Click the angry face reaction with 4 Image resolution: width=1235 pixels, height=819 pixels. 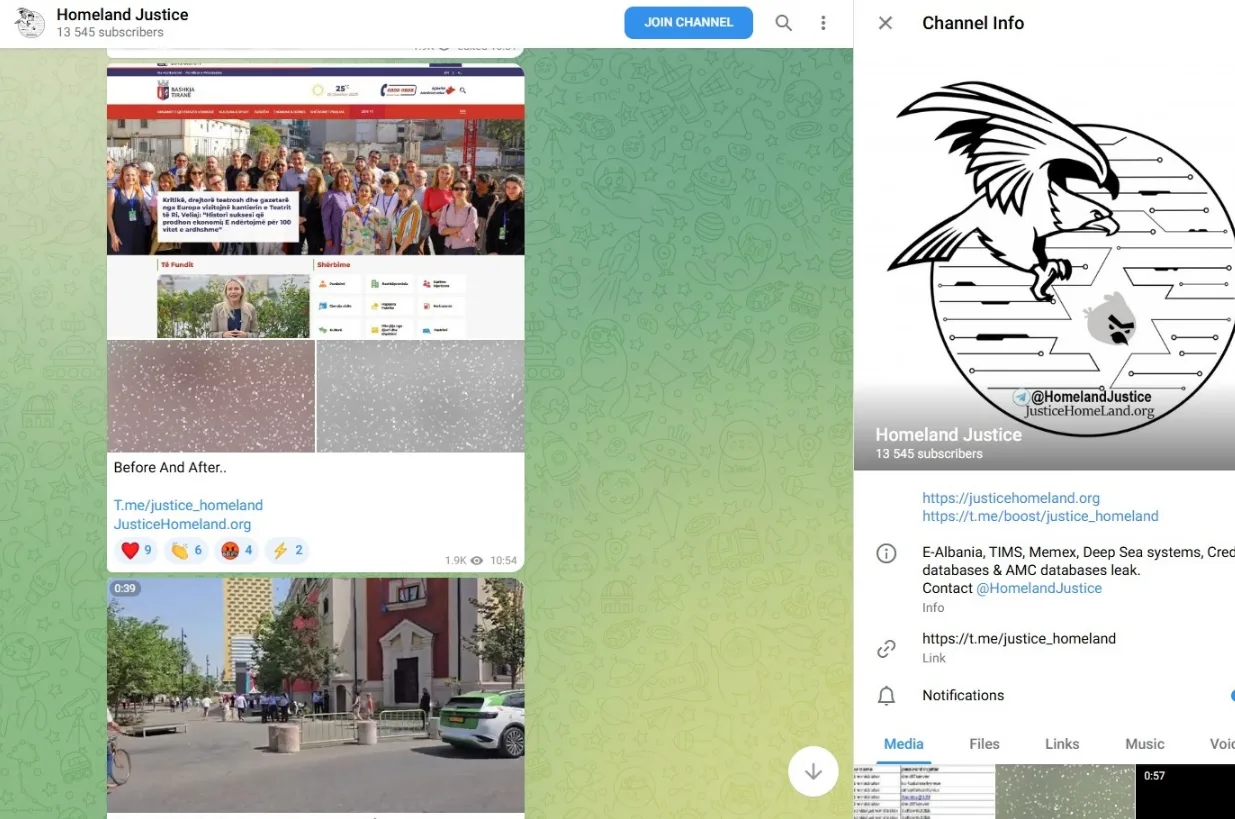point(237,550)
